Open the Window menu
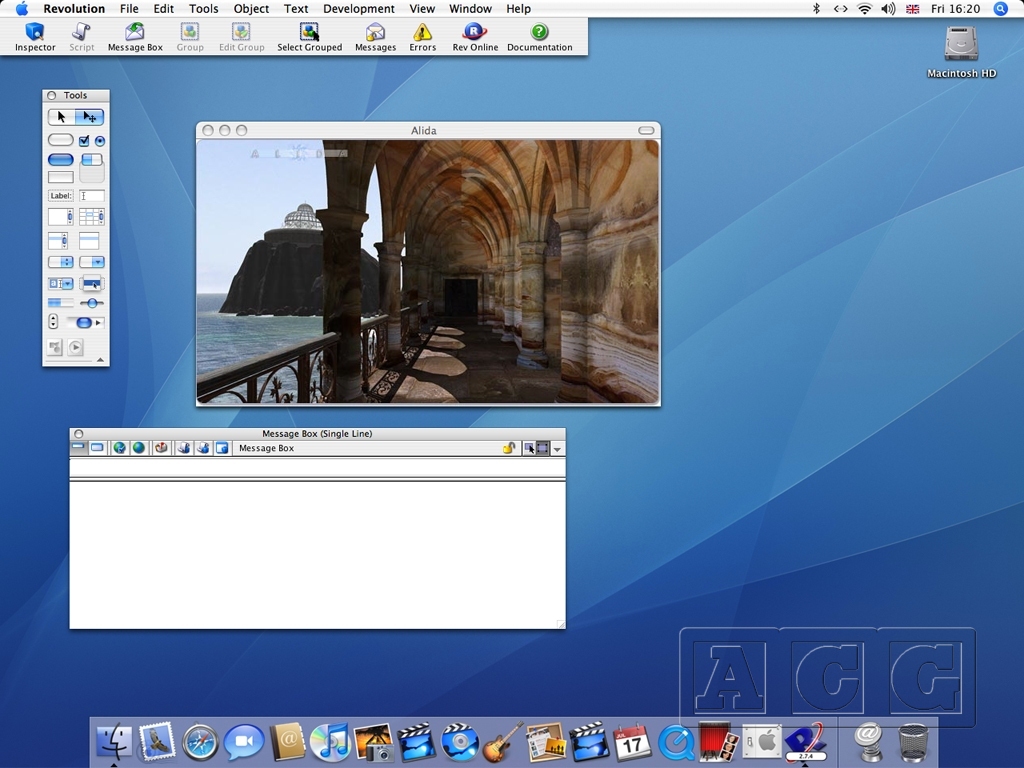This screenshot has height=768, width=1024. point(470,8)
